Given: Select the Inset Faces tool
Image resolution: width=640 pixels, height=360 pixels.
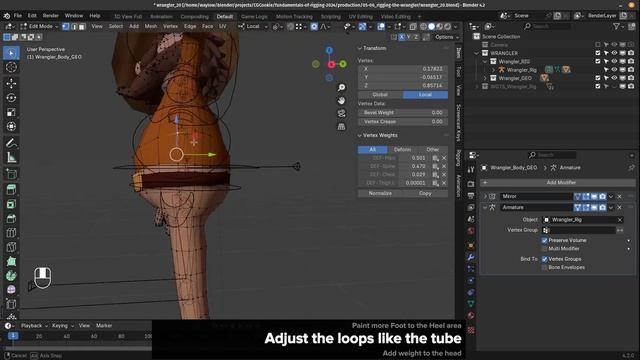Looking at the screenshot, I should coord(11,204).
